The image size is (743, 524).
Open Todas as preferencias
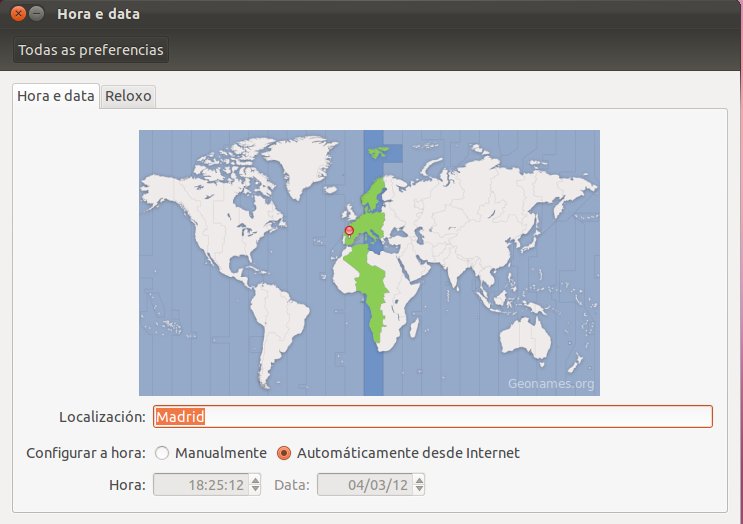91,50
